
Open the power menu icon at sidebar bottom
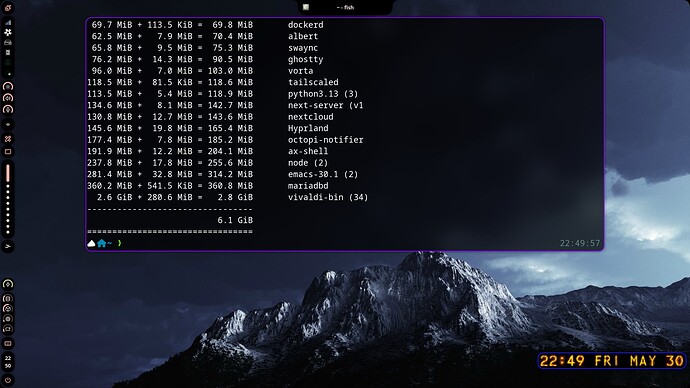tap(8, 380)
